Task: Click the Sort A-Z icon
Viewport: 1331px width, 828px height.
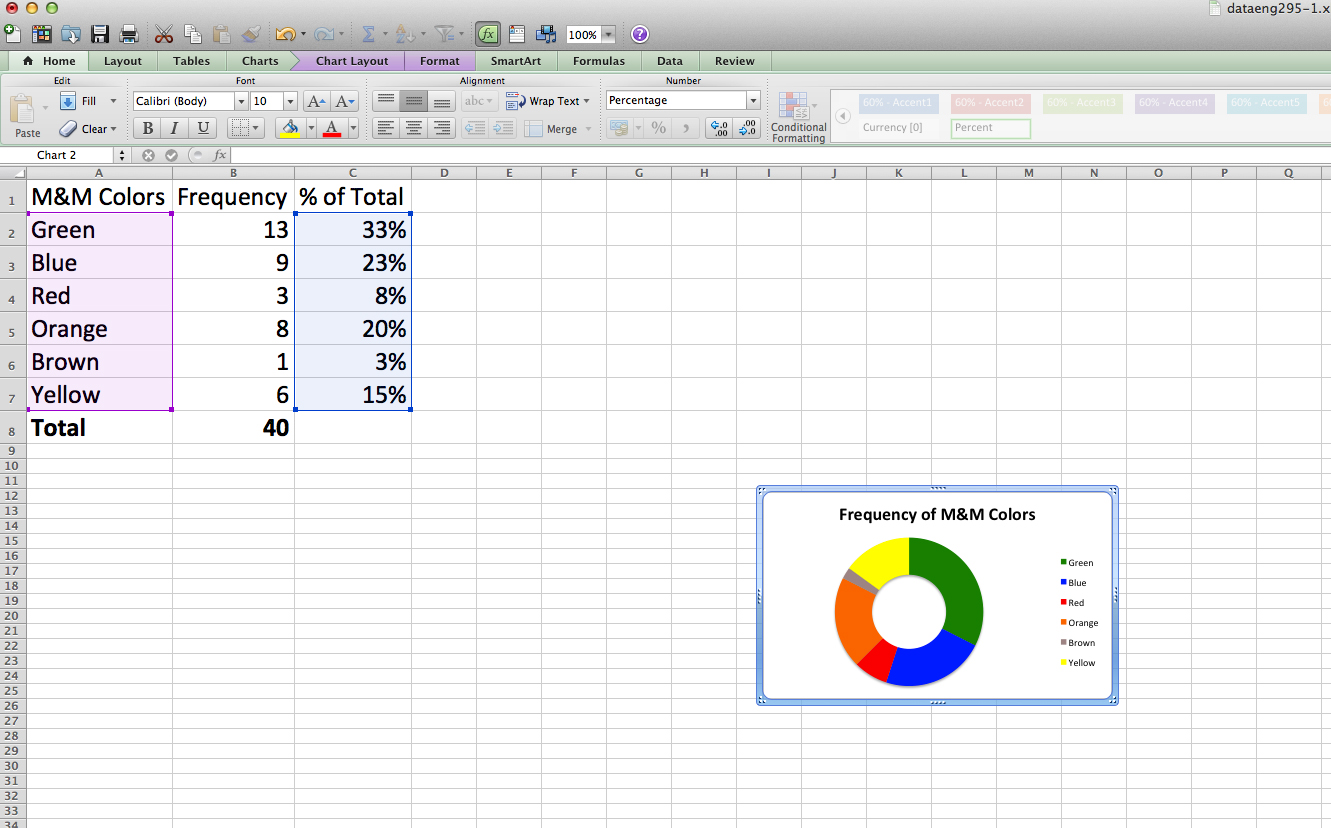Action: (405, 34)
